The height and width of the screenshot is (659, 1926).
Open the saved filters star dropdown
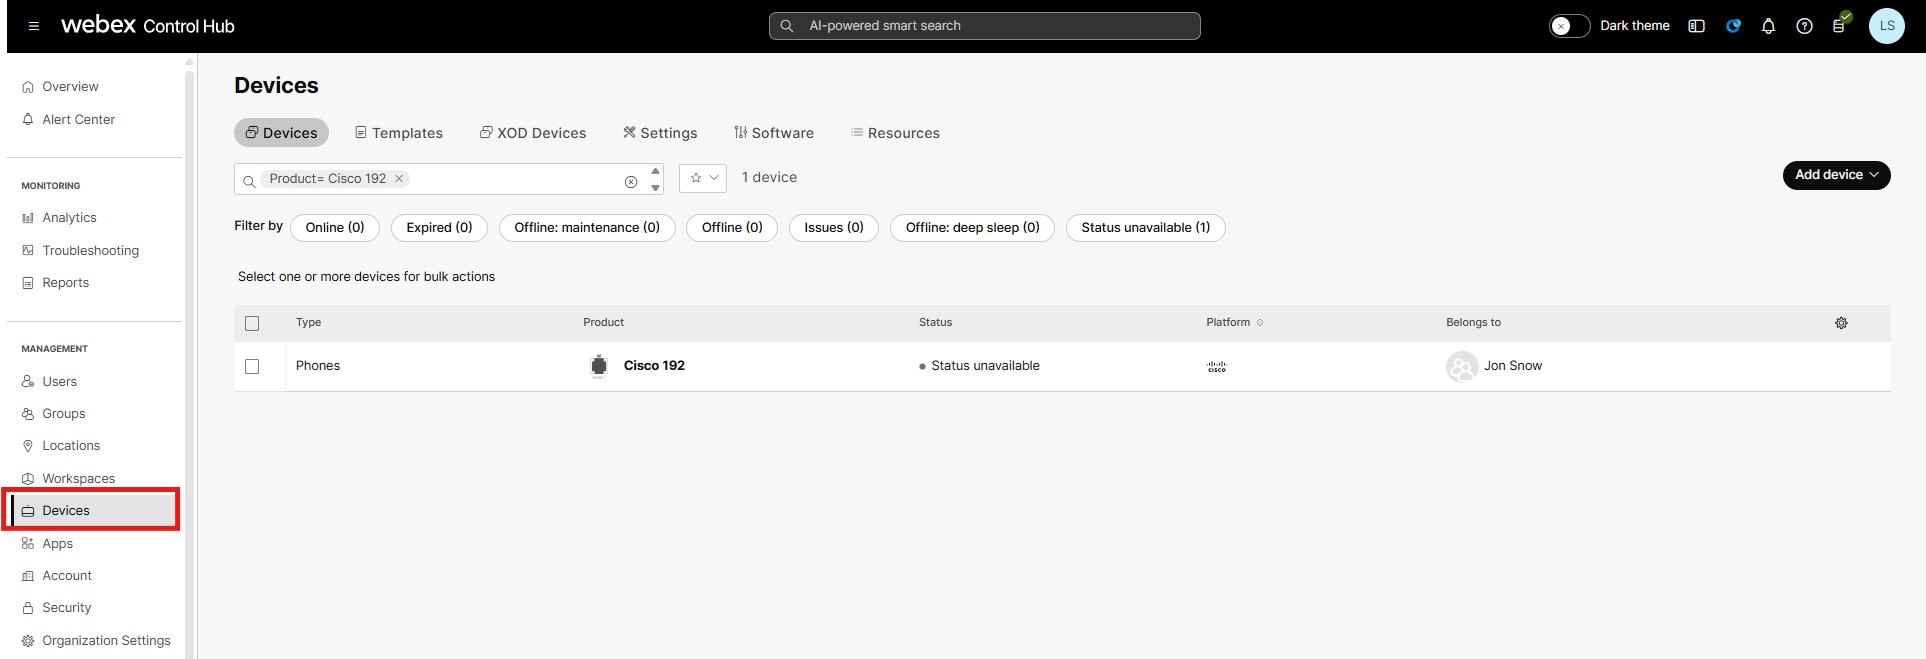tap(703, 178)
